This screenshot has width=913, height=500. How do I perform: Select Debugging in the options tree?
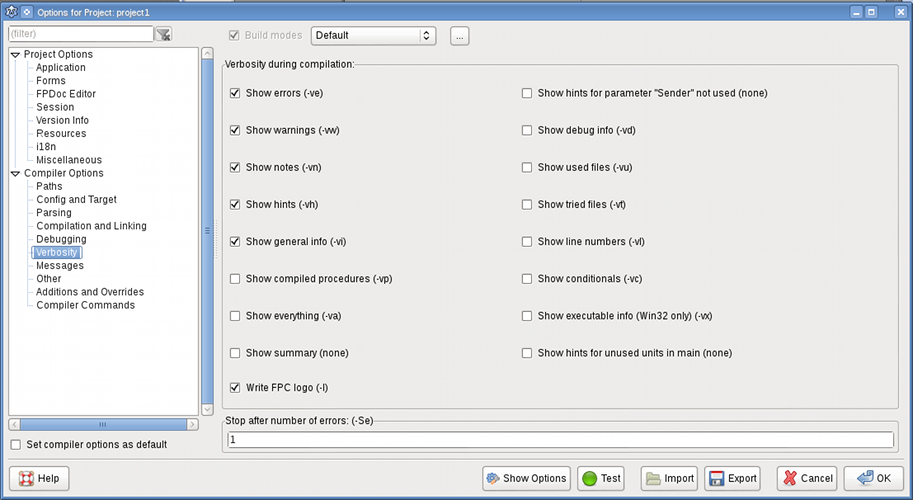61,240
